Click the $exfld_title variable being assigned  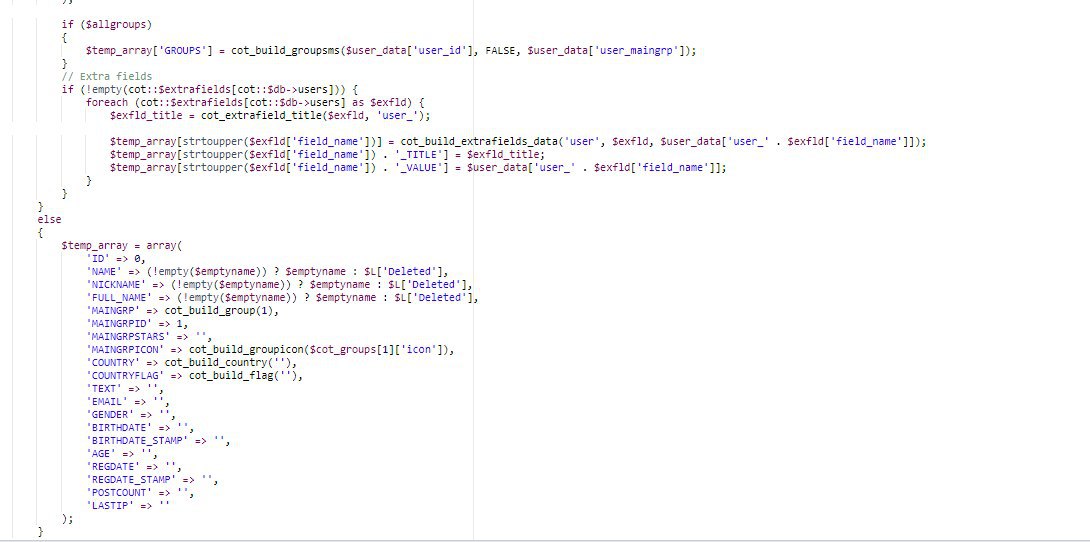[x=146, y=115]
